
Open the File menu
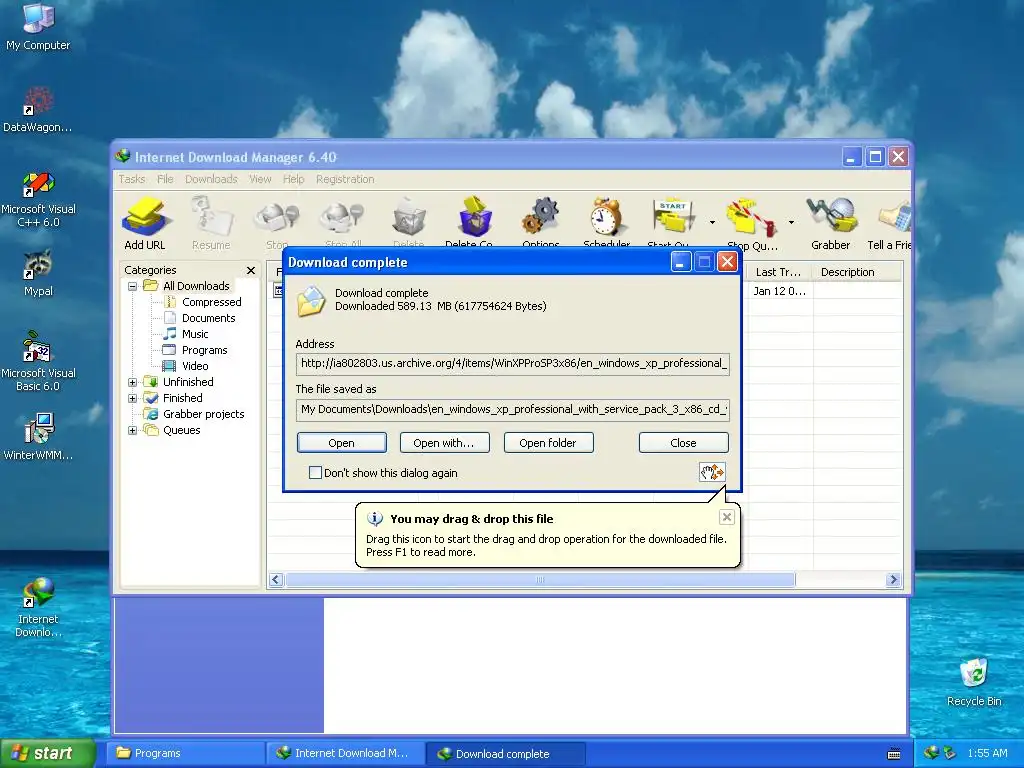click(165, 179)
